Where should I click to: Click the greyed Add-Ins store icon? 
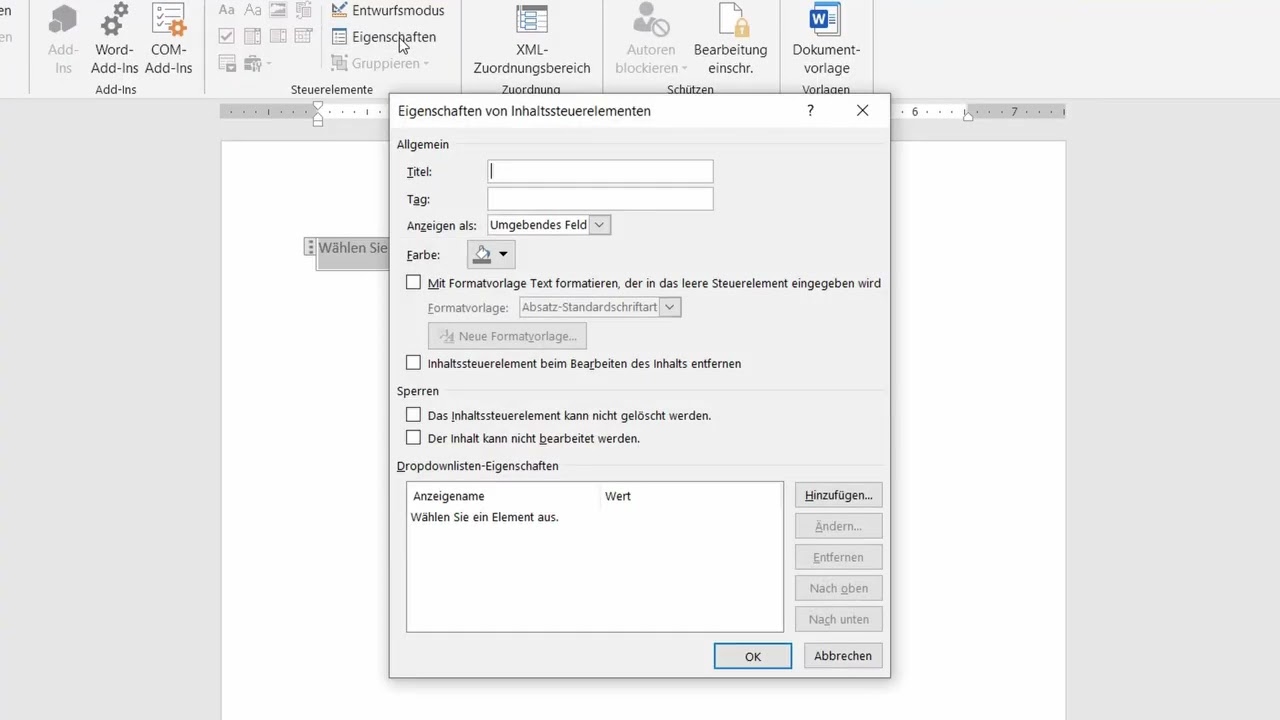[63, 39]
